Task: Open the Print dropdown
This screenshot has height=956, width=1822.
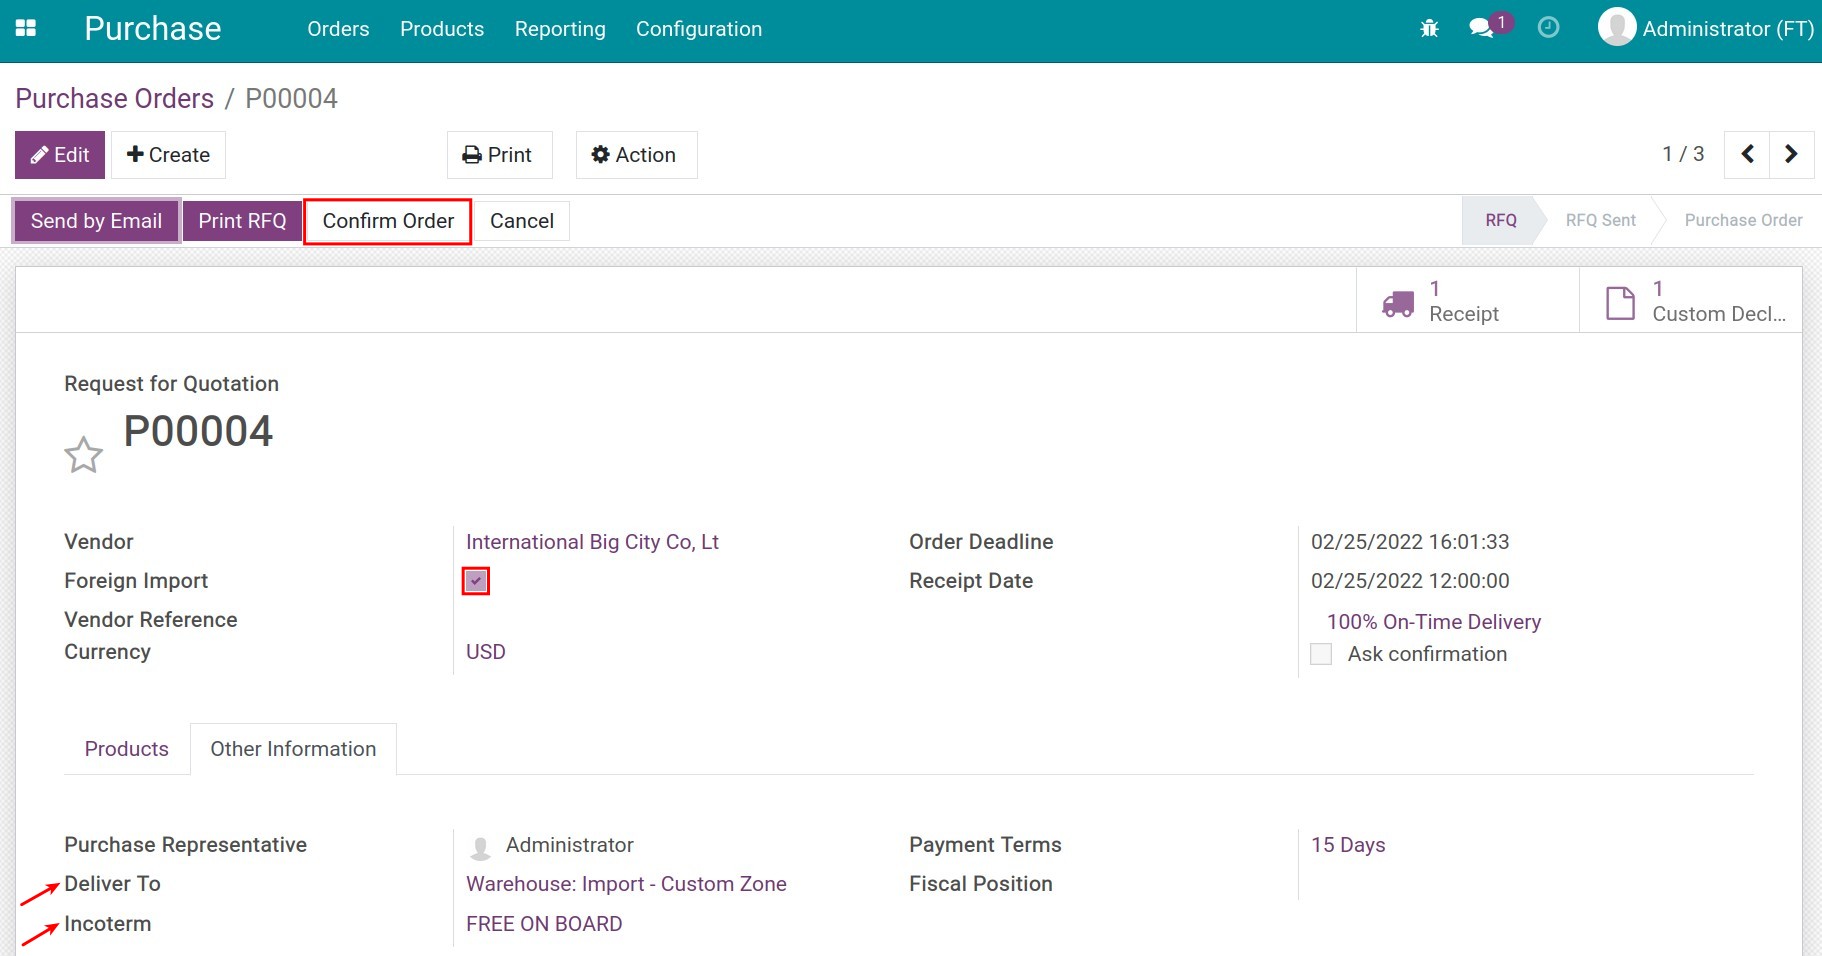Action: (x=498, y=155)
